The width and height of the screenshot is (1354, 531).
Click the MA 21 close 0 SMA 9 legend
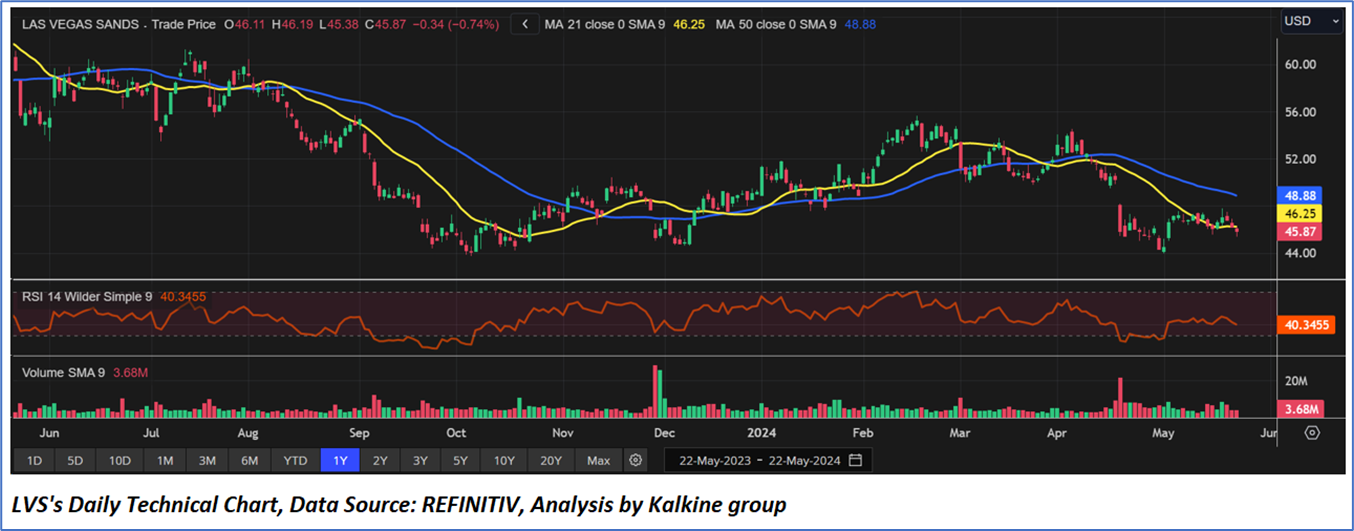click(x=608, y=24)
